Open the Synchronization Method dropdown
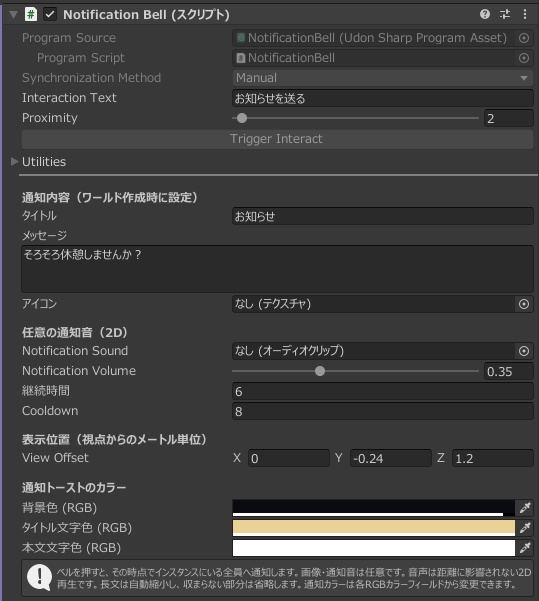The width and height of the screenshot is (539, 601). 383,78
